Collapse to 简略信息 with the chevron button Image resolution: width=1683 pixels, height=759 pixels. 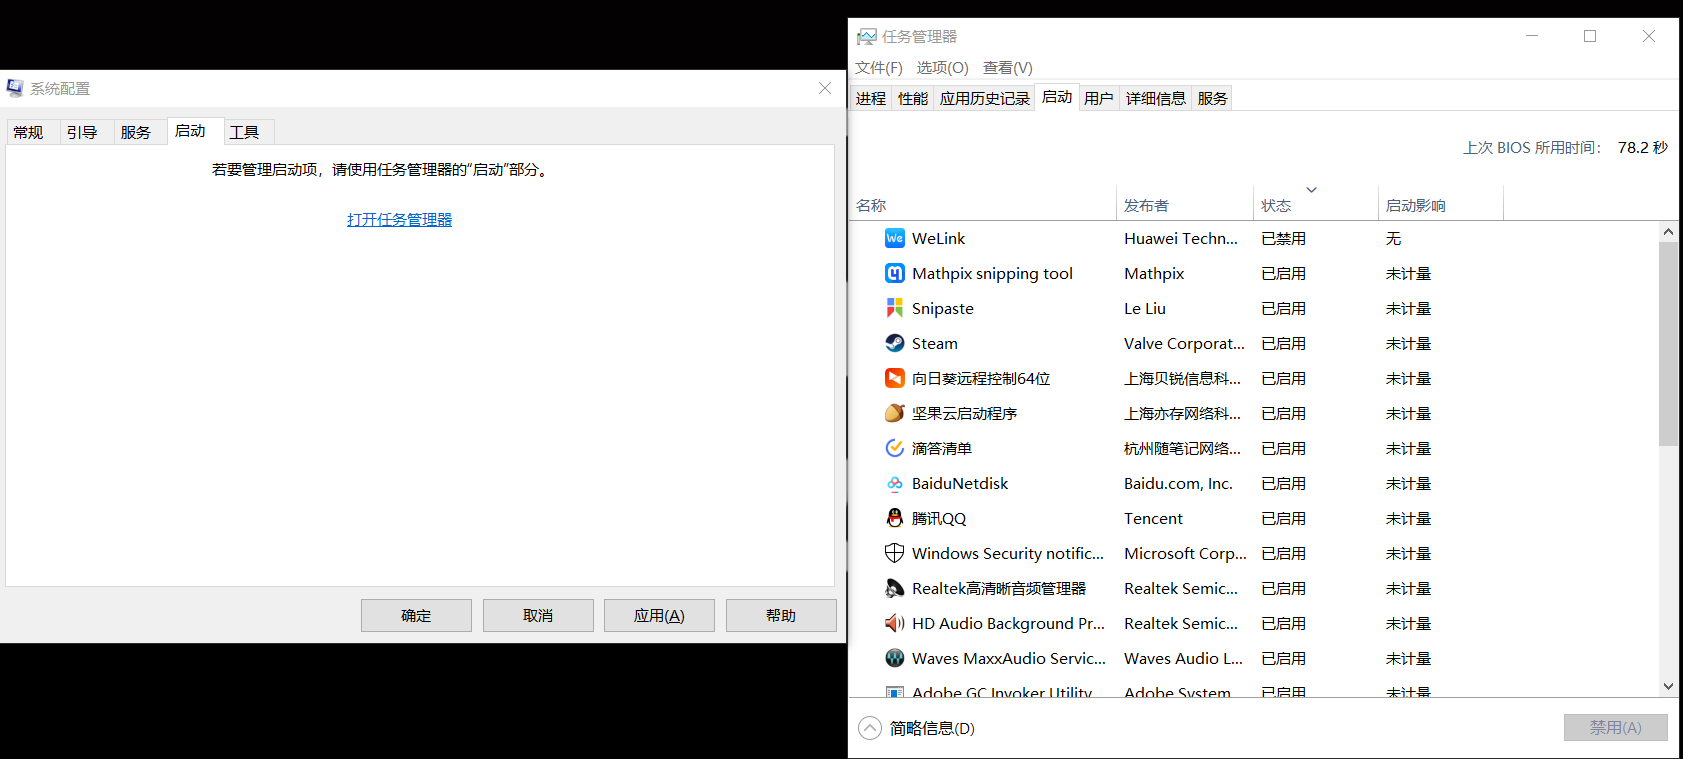click(870, 728)
